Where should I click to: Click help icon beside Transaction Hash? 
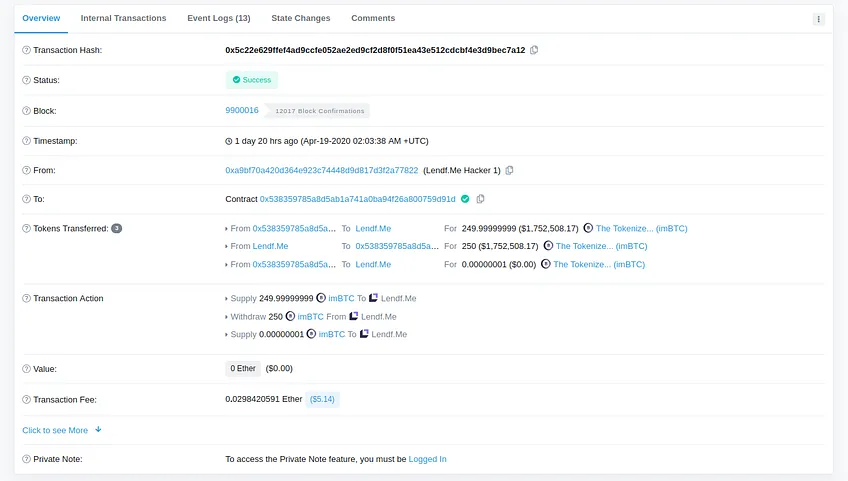[26, 50]
